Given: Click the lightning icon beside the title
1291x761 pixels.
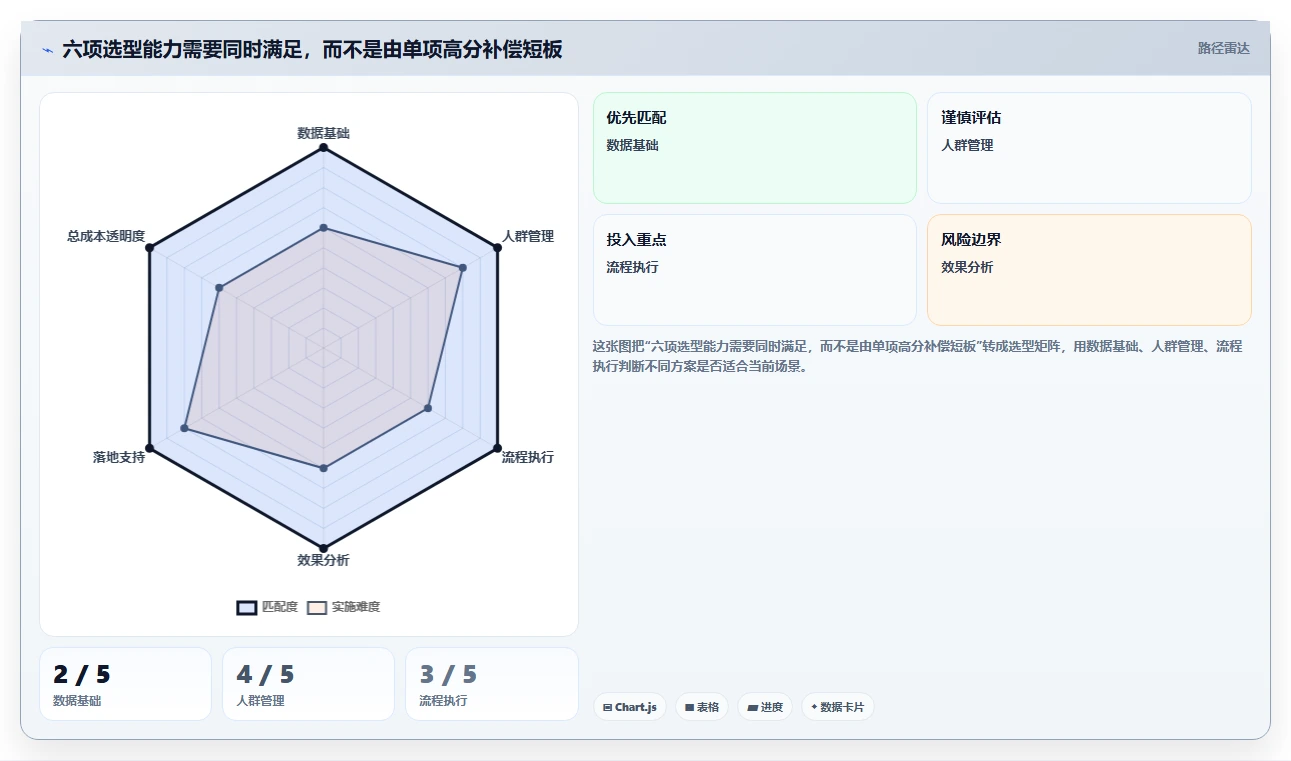Looking at the screenshot, I should 47,50.
